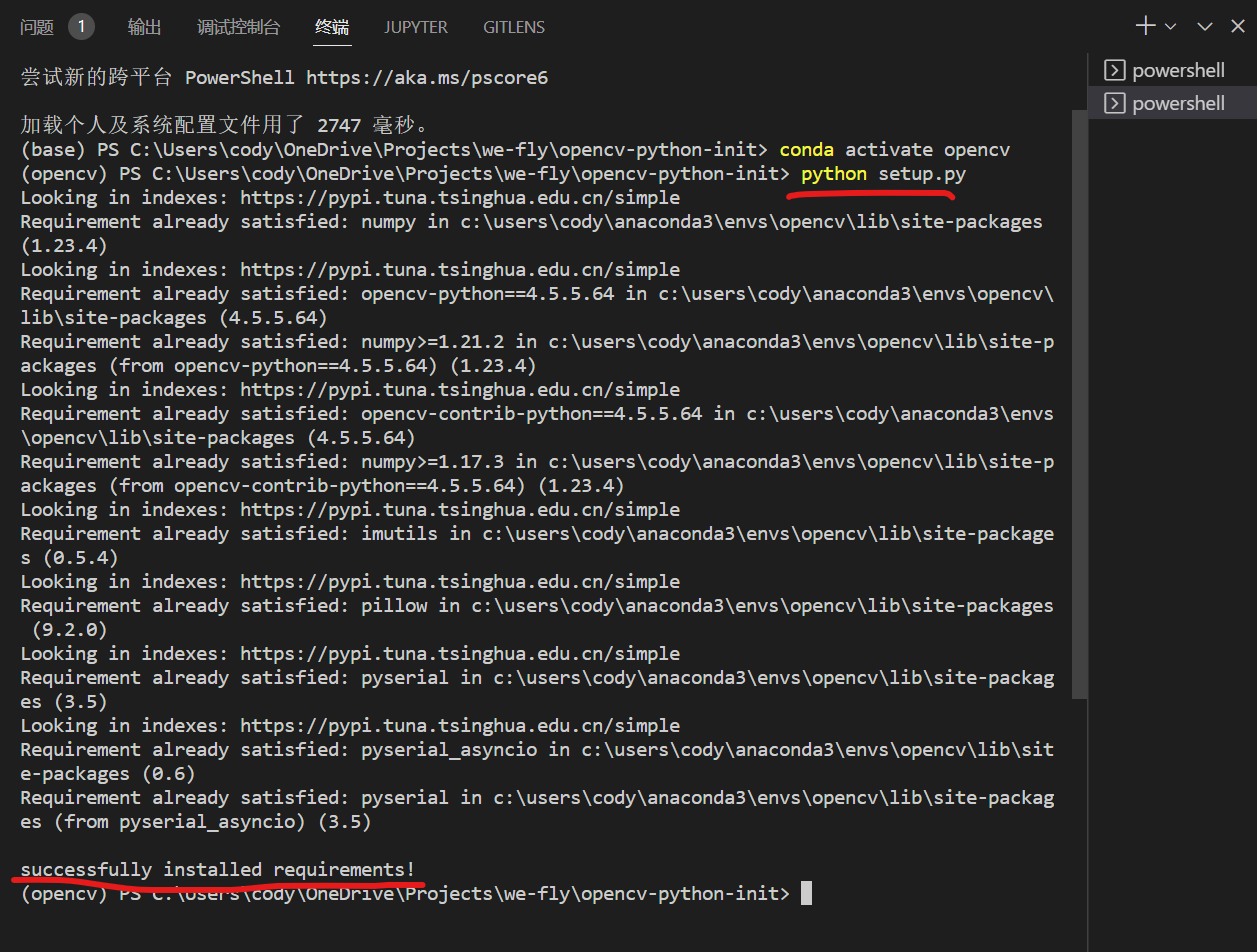Open the 输出 tab
Viewport: 1257px width, 952px height.
coord(145,27)
